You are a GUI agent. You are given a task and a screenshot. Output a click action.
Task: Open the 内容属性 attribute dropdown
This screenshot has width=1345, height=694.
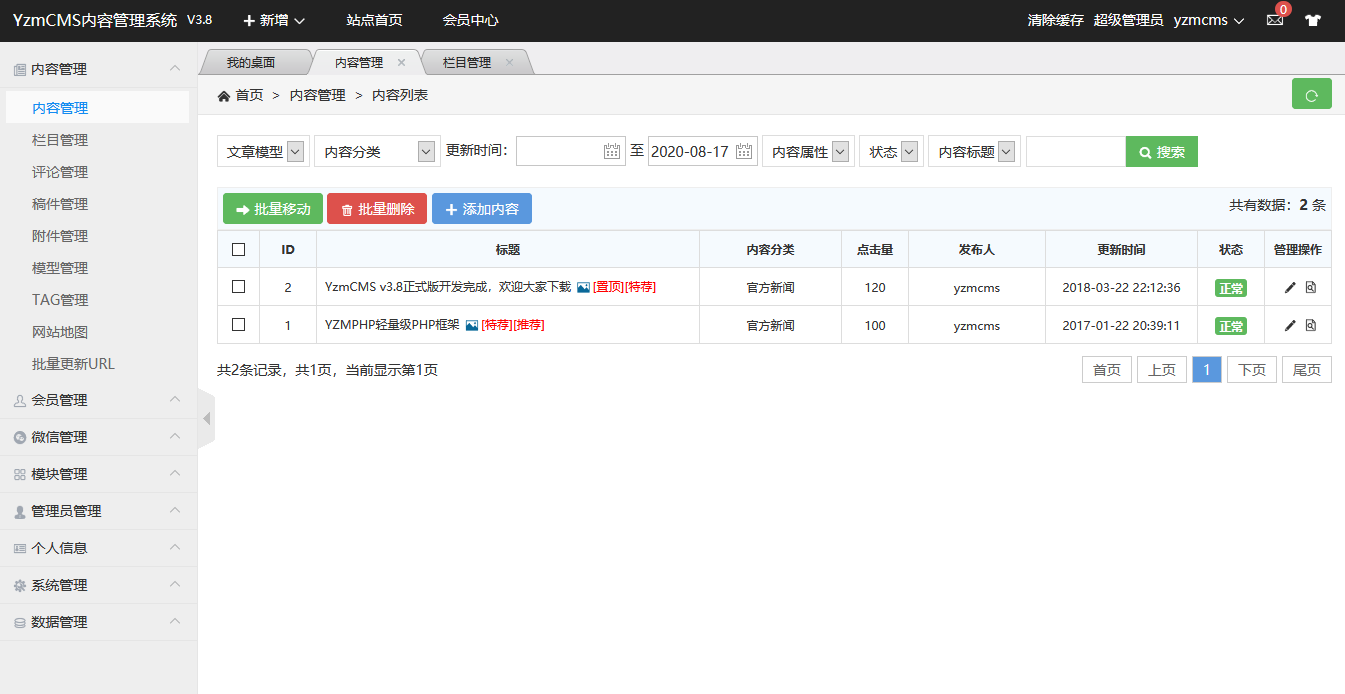point(809,151)
